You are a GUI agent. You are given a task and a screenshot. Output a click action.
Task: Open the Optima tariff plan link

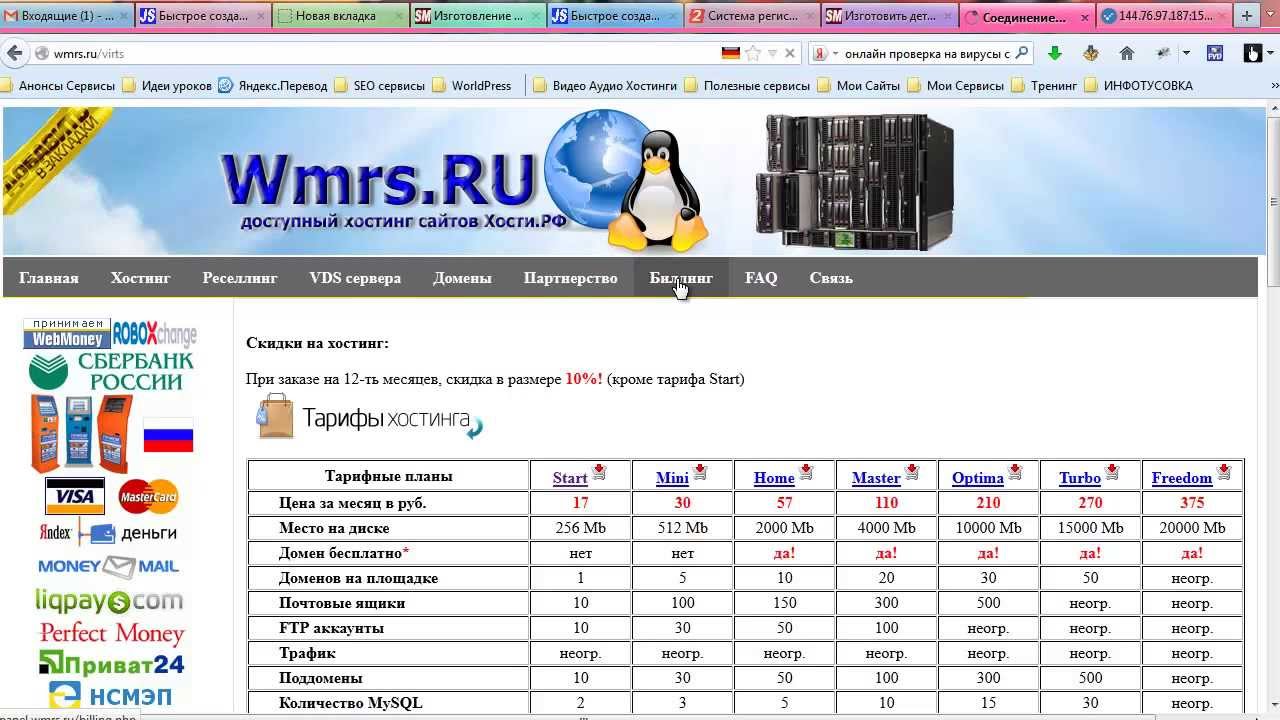(x=978, y=478)
